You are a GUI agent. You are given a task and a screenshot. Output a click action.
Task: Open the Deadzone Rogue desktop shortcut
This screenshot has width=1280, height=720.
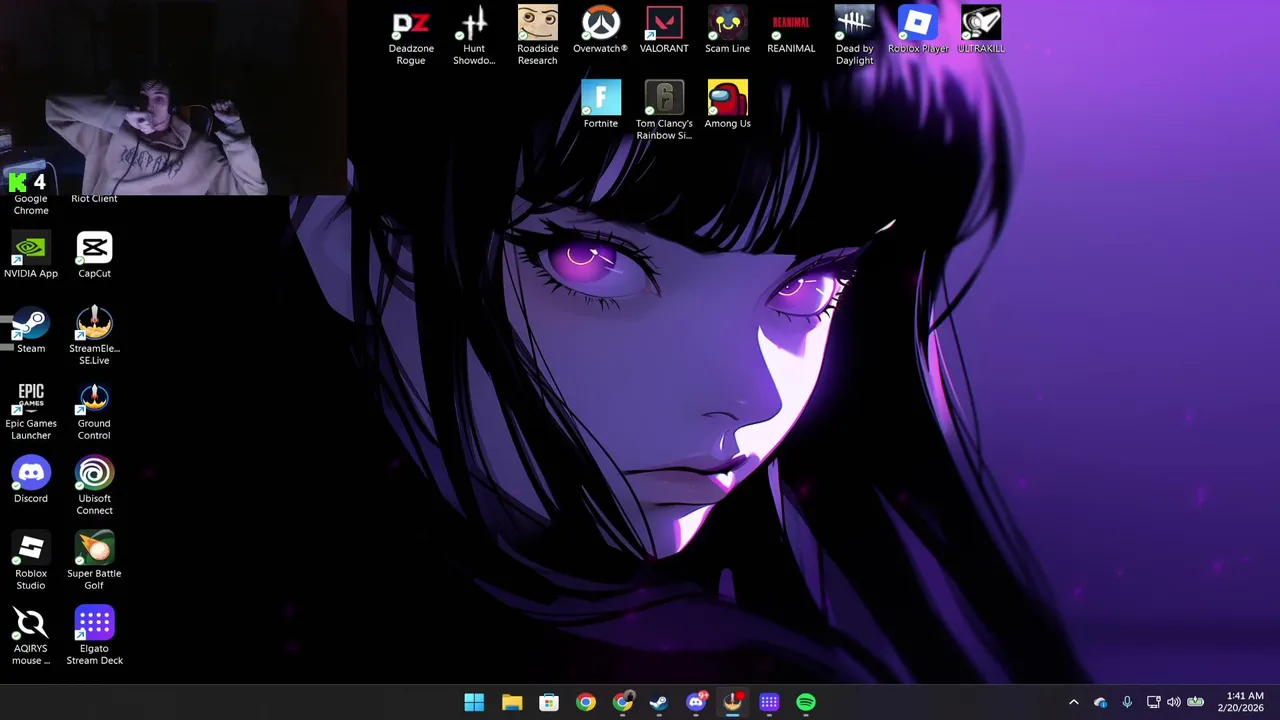point(411,36)
